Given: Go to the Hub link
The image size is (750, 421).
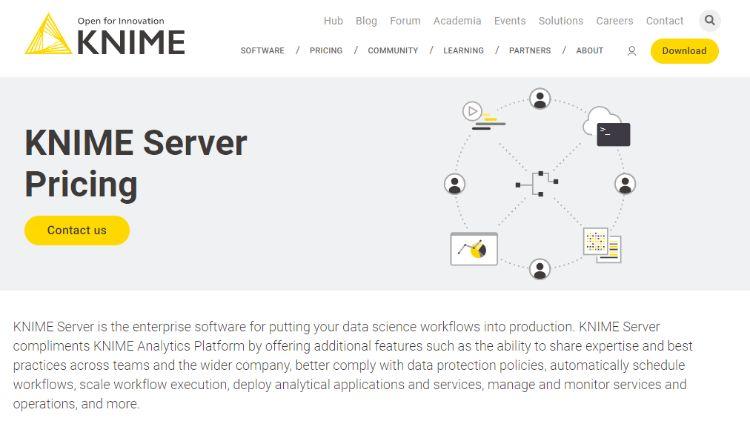Looking at the screenshot, I should click(x=333, y=21).
